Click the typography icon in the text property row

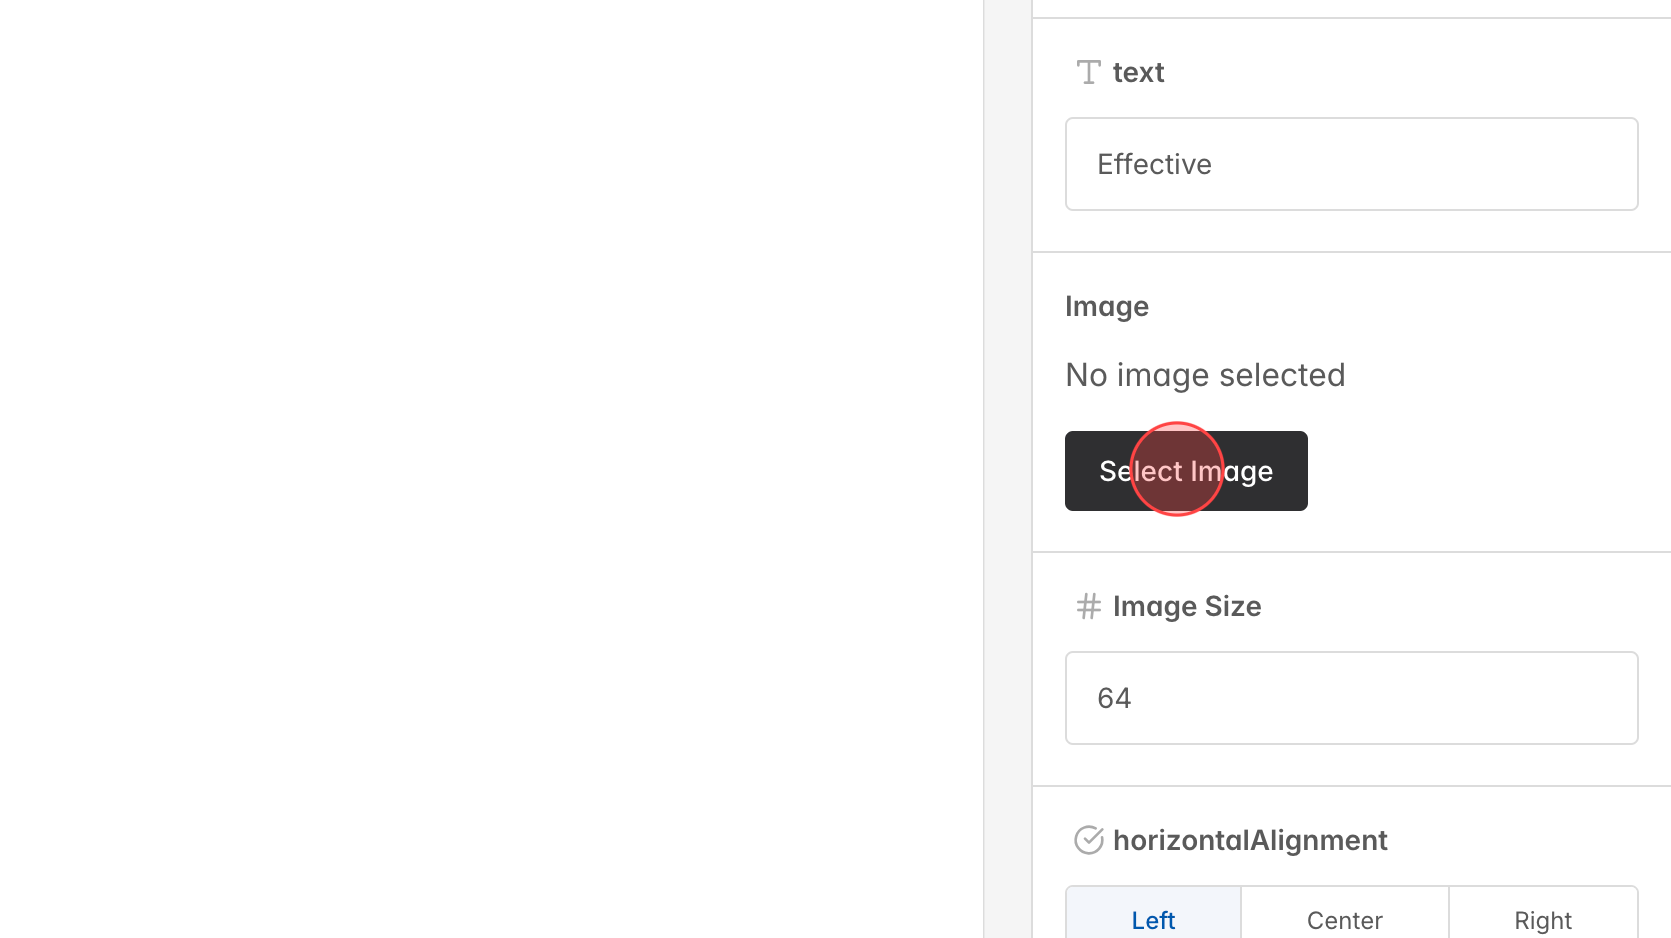tap(1087, 71)
